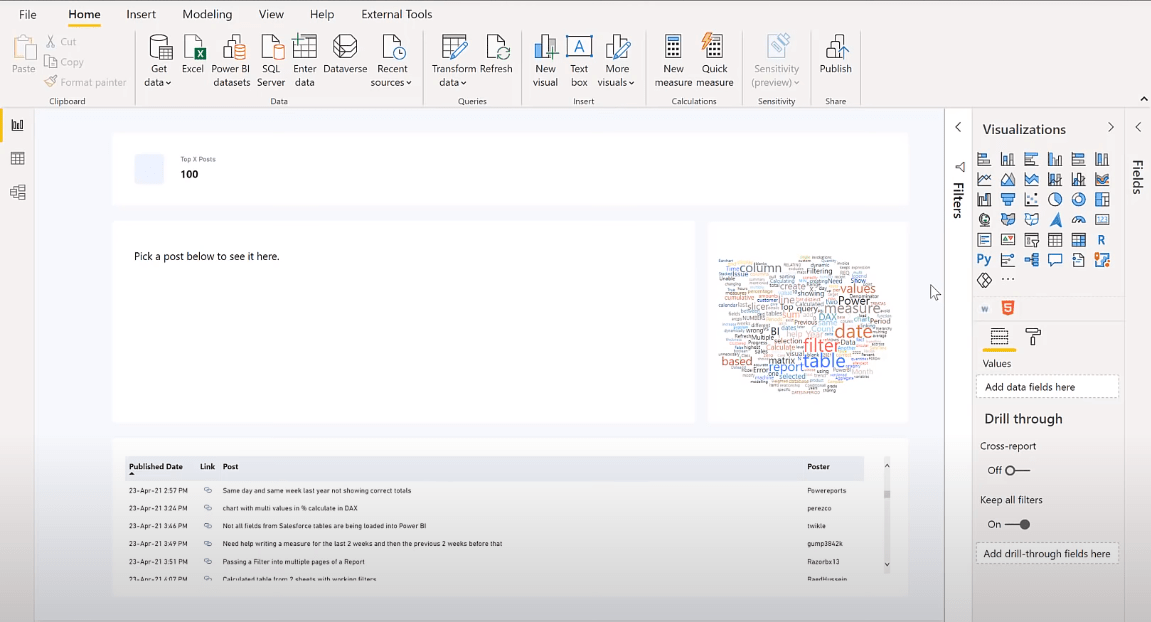Select the Gauge visual
Screen dimensions: 1151x622
click(x=1078, y=220)
